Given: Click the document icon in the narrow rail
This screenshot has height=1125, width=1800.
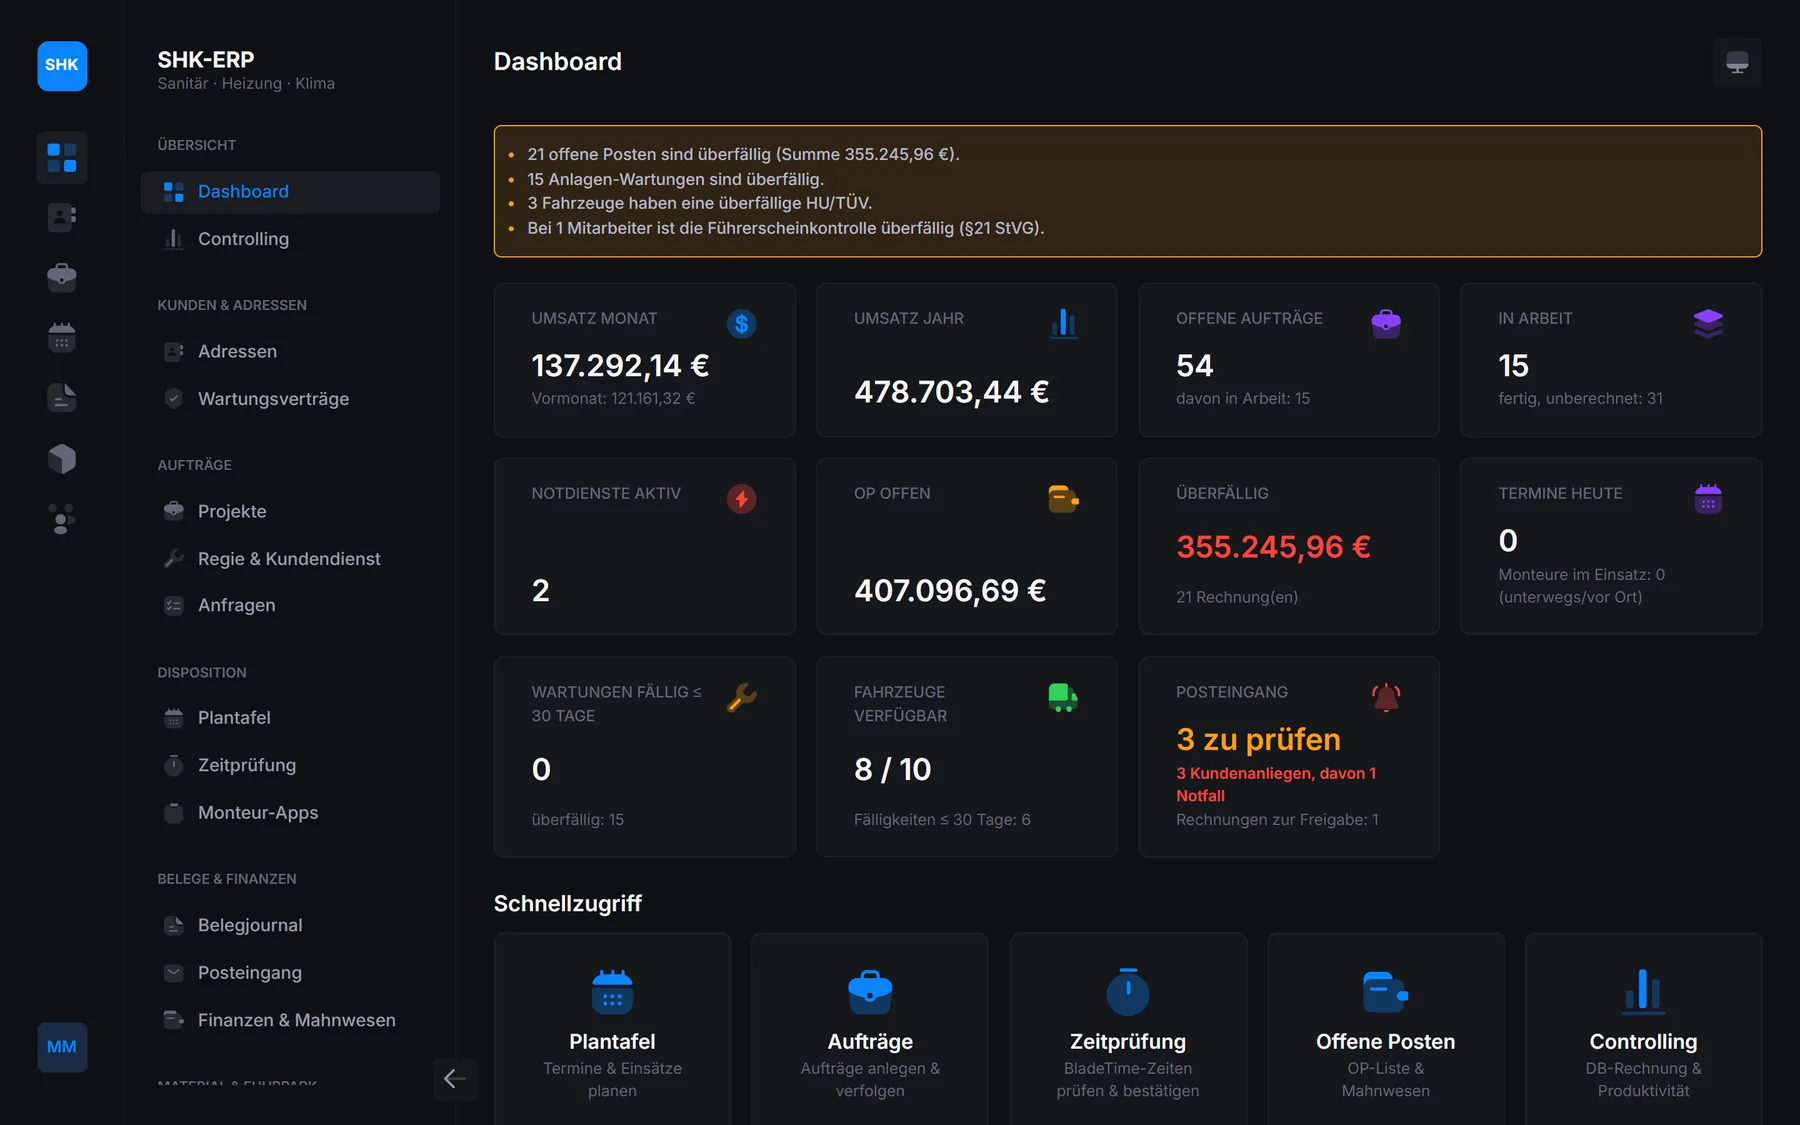Looking at the screenshot, I should tap(62, 398).
